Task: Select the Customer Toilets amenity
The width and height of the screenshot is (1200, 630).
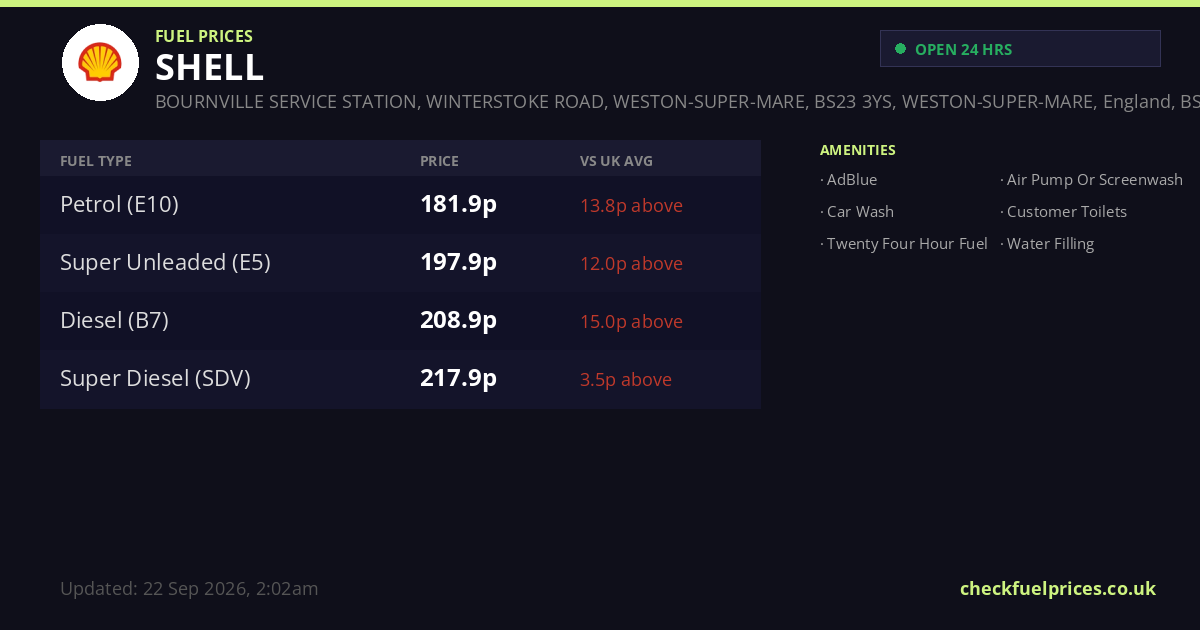Action: click(x=1063, y=212)
